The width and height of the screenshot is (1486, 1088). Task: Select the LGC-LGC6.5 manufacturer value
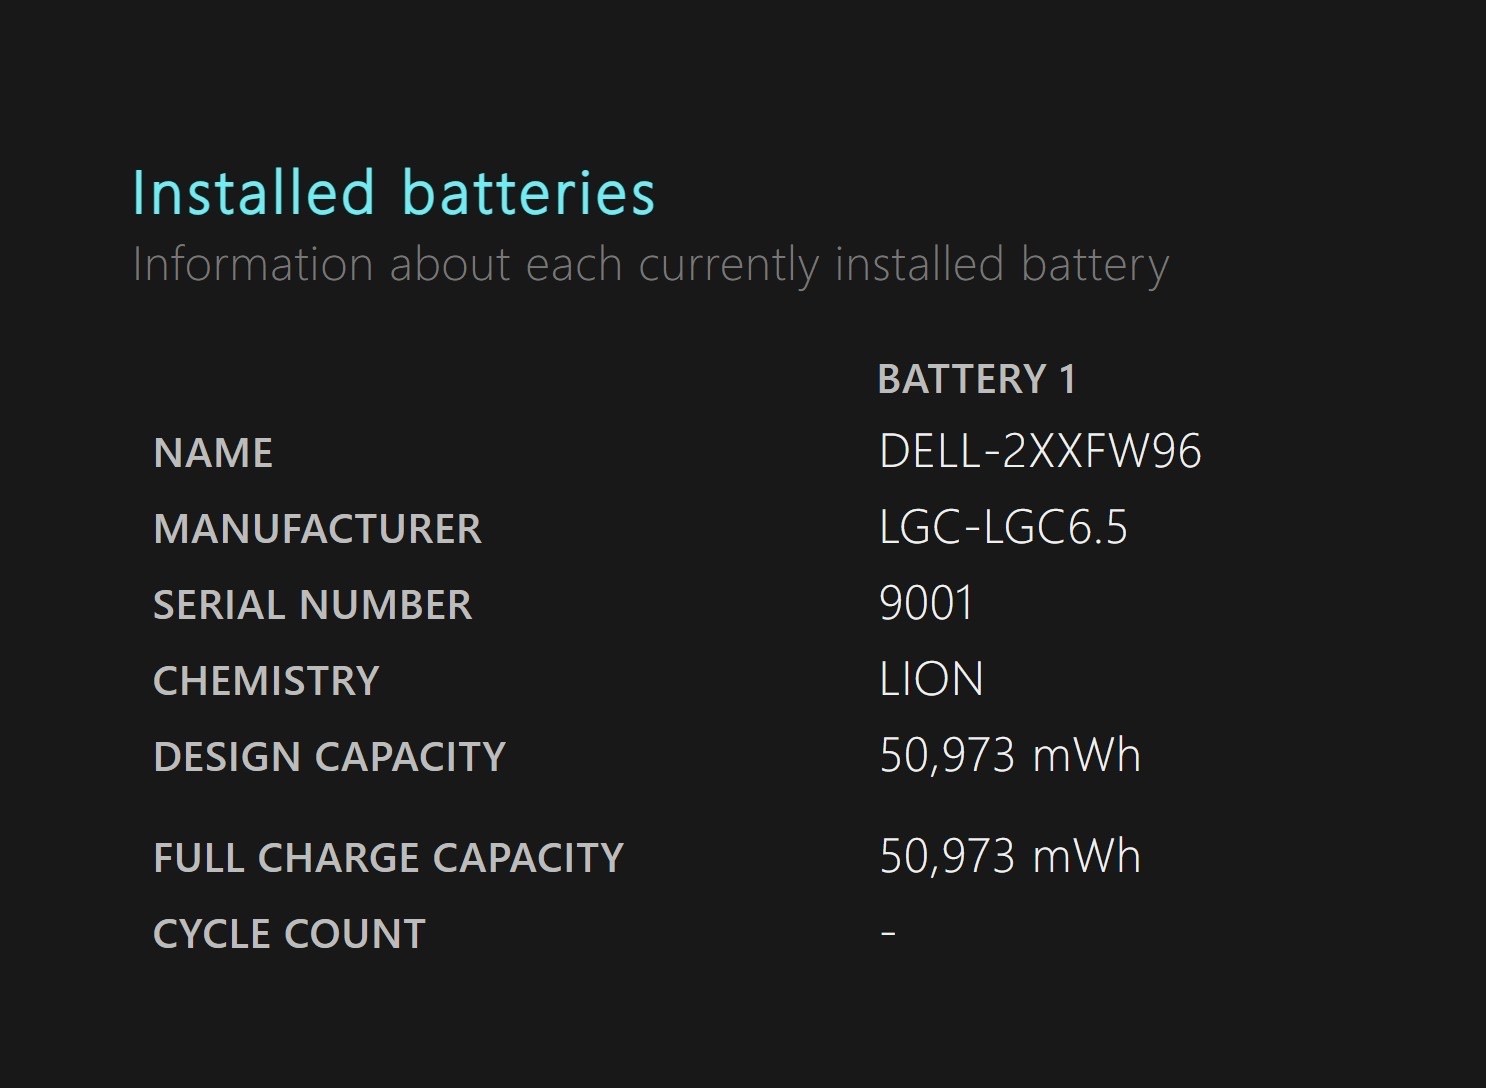pos(1003,527)
